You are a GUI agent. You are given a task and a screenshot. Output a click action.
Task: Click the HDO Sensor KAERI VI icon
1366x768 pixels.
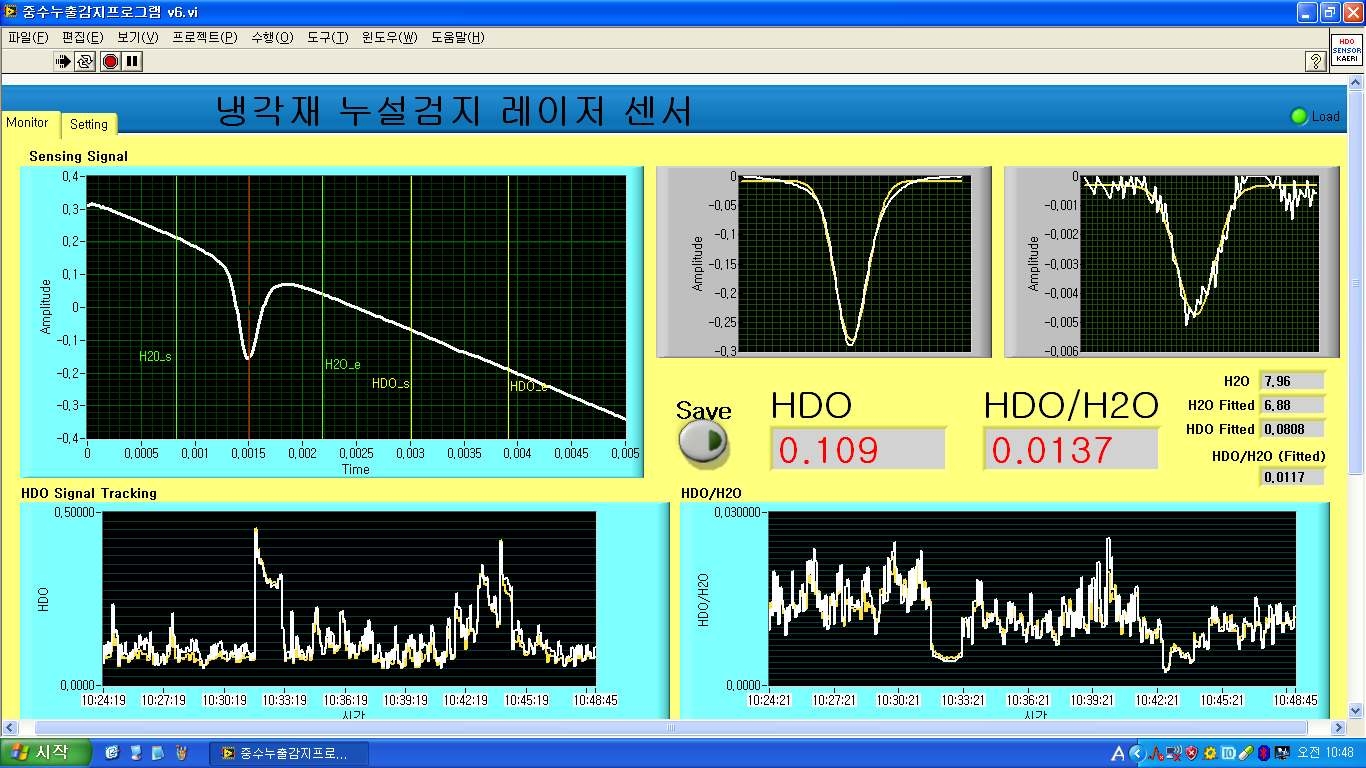[x=1346, y=50]
